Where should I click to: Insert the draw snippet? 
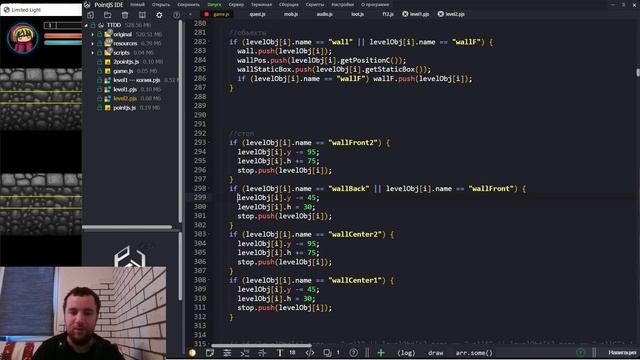pos(436,353)
